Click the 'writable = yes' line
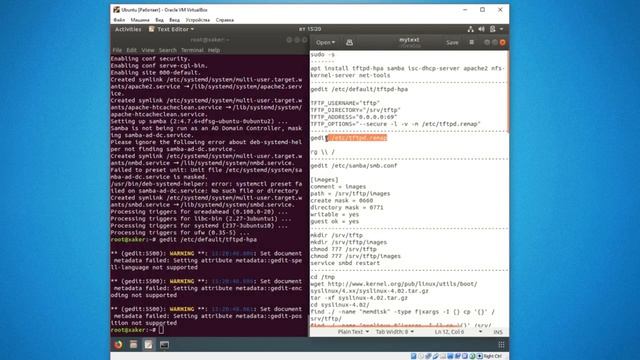 coord(335,214)
